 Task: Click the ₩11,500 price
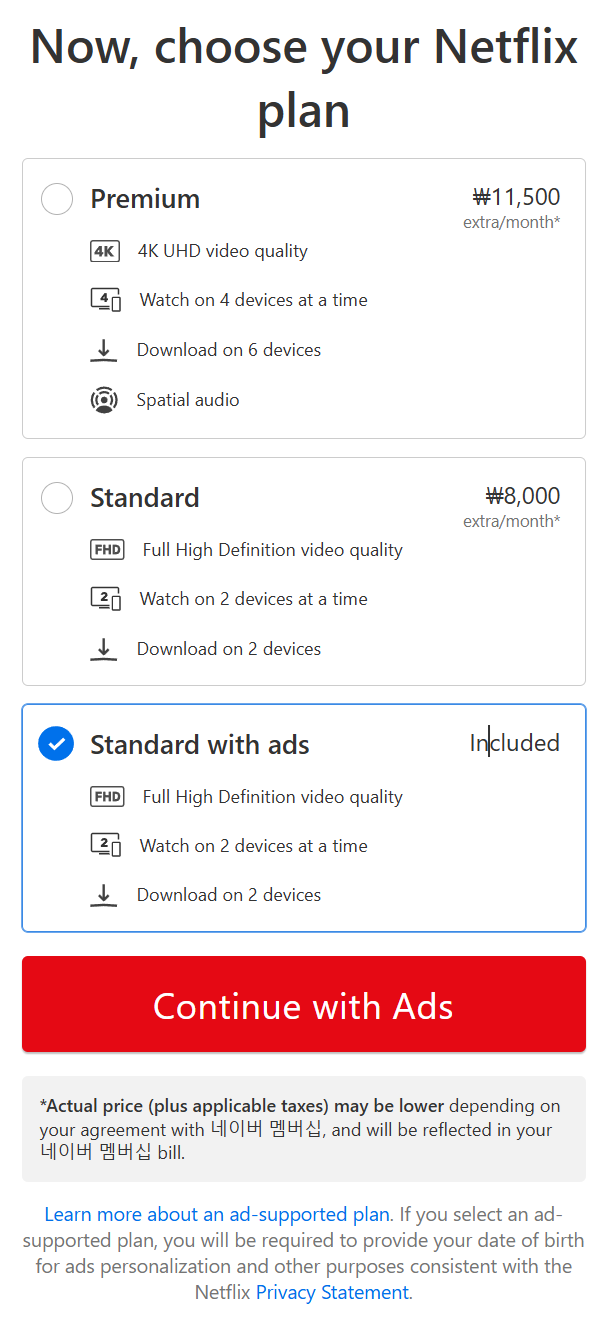coord(516,197)
